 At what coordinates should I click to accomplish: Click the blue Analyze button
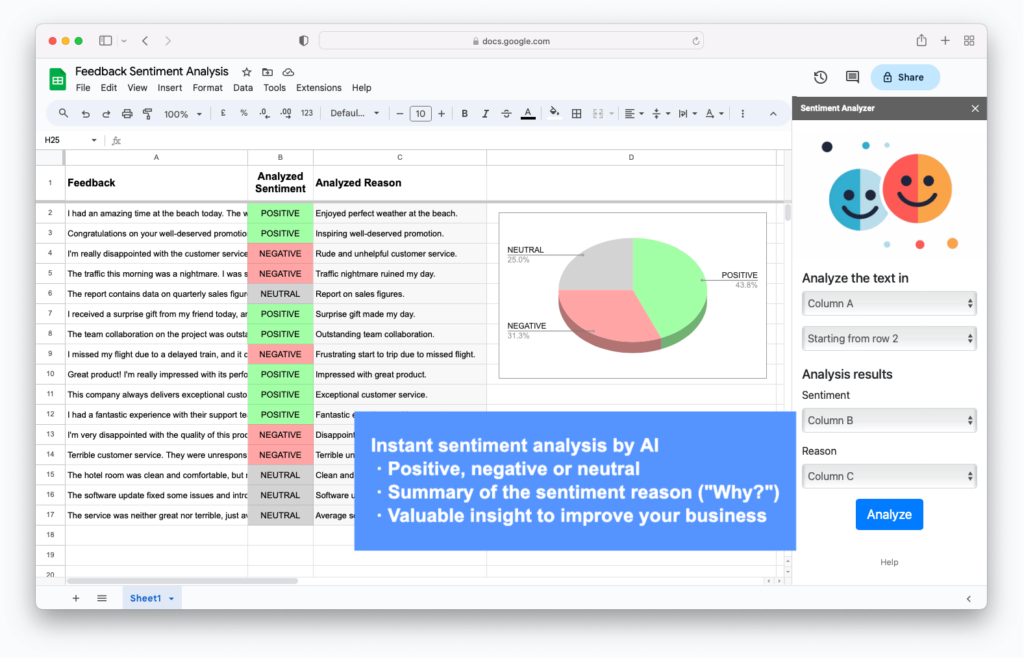(889, 514)
